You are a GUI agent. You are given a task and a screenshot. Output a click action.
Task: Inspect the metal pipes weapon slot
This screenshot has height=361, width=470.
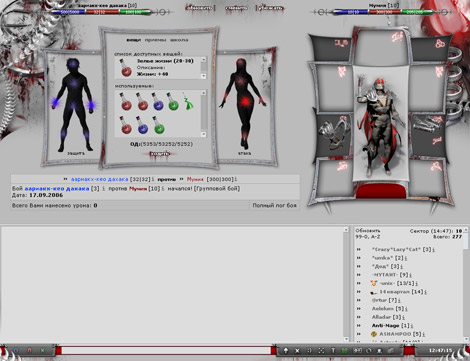428,127
